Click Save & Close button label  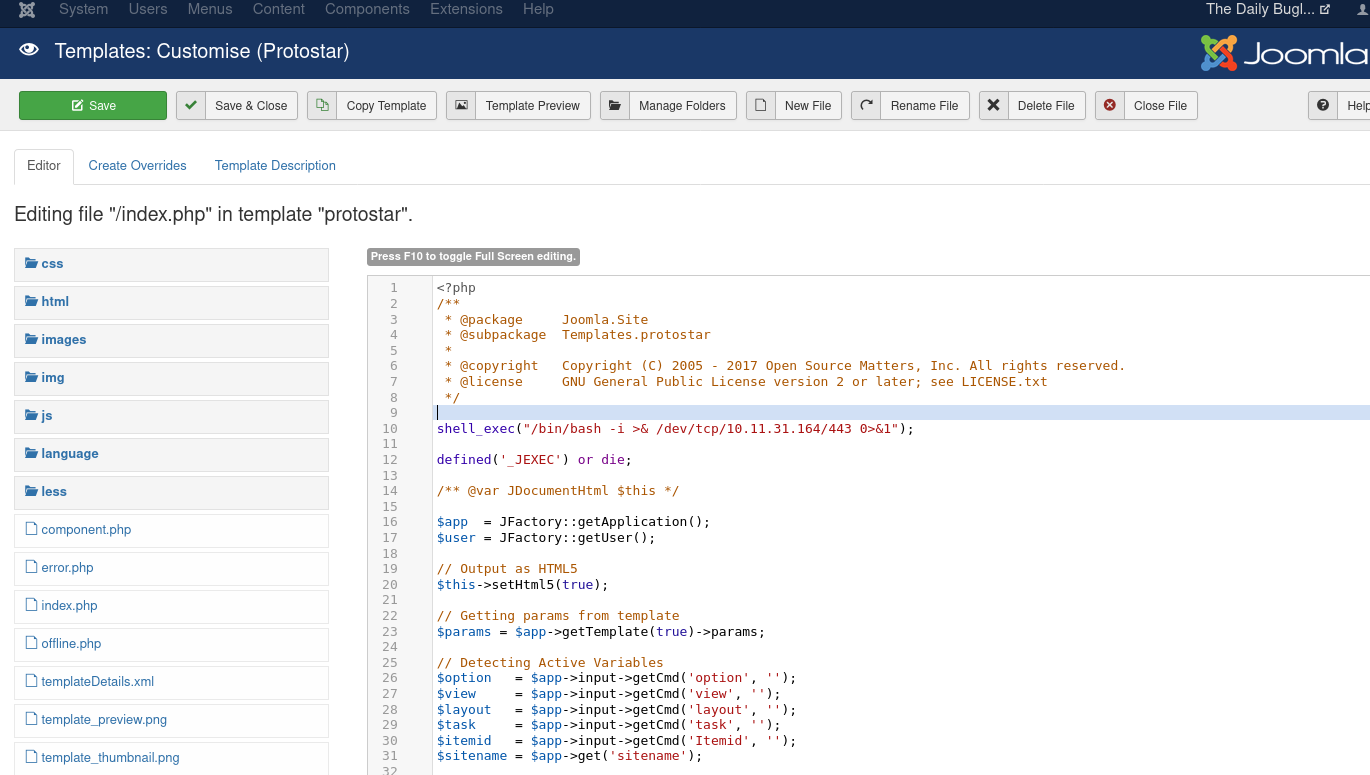tap(251, 106)
